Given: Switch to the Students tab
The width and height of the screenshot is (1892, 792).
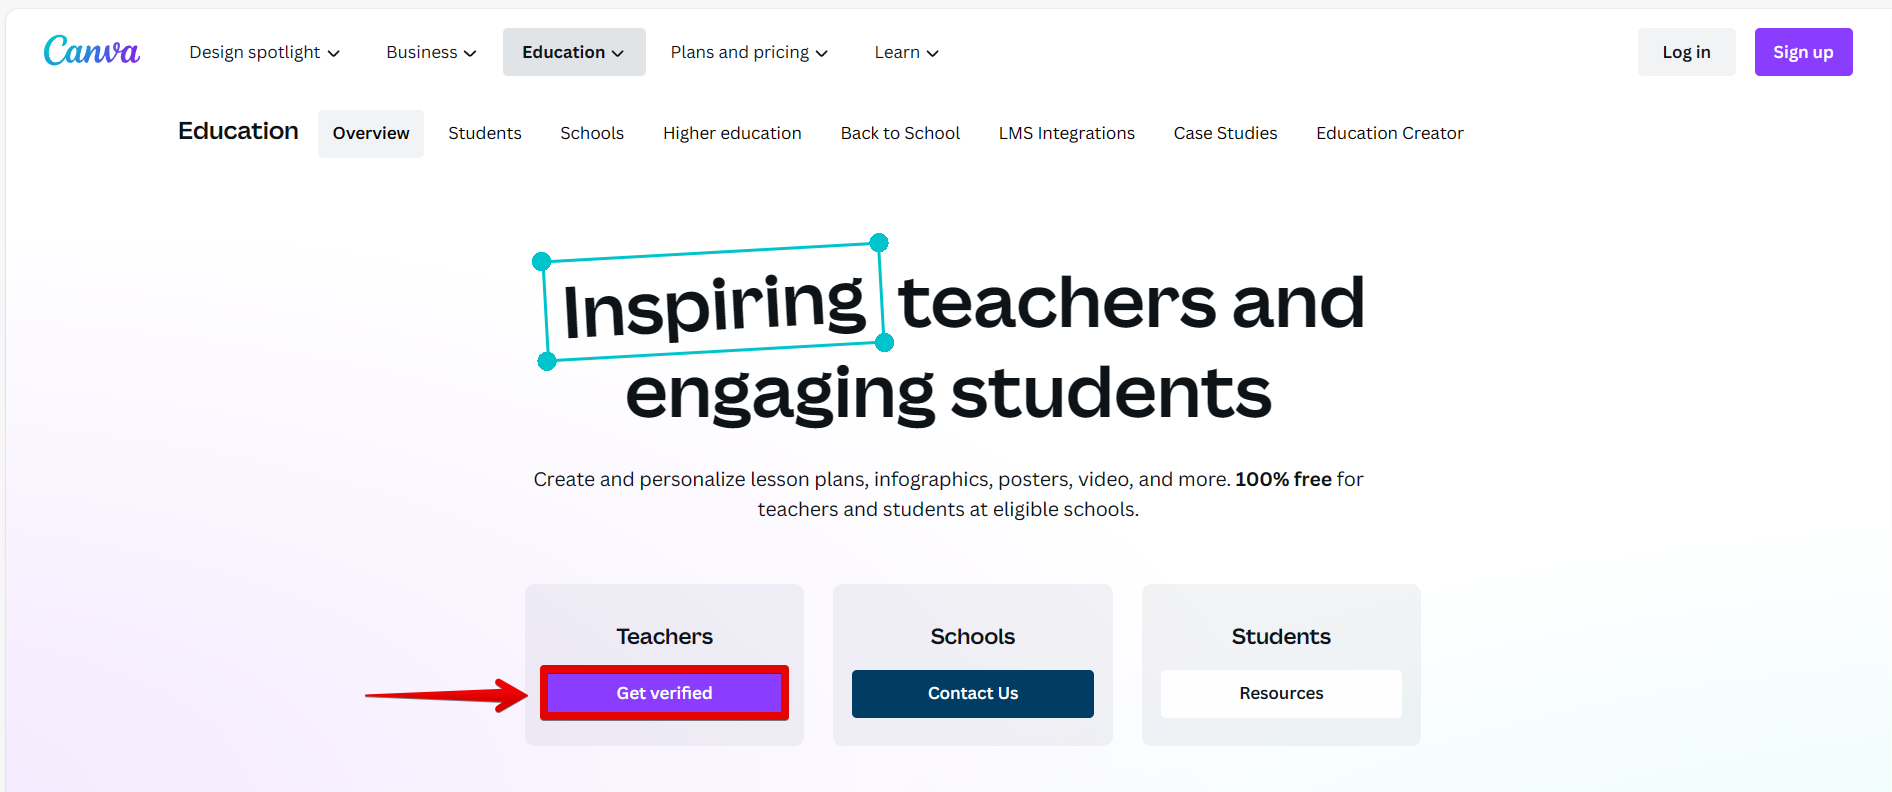Looking at the screenshot, I should [x=485, y=133].
